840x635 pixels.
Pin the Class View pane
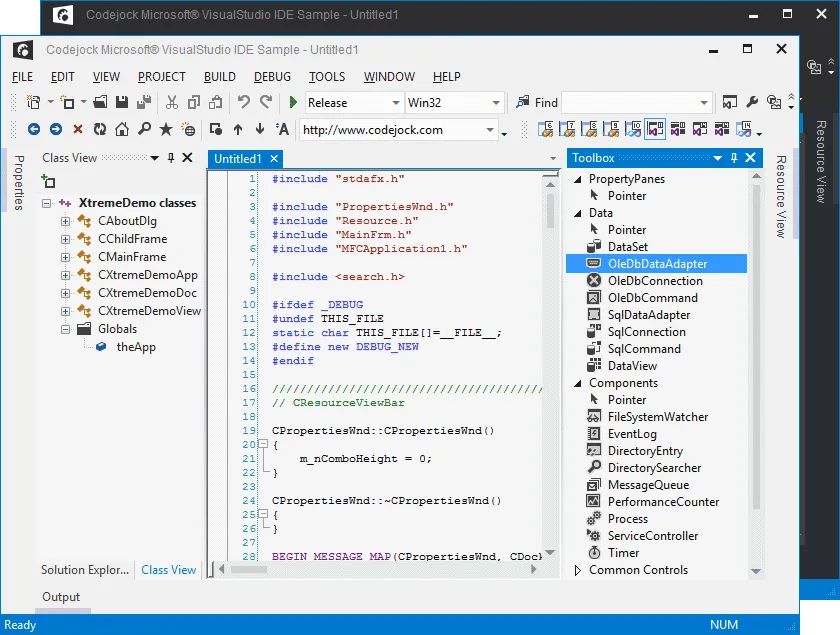[x=171, y=158]
